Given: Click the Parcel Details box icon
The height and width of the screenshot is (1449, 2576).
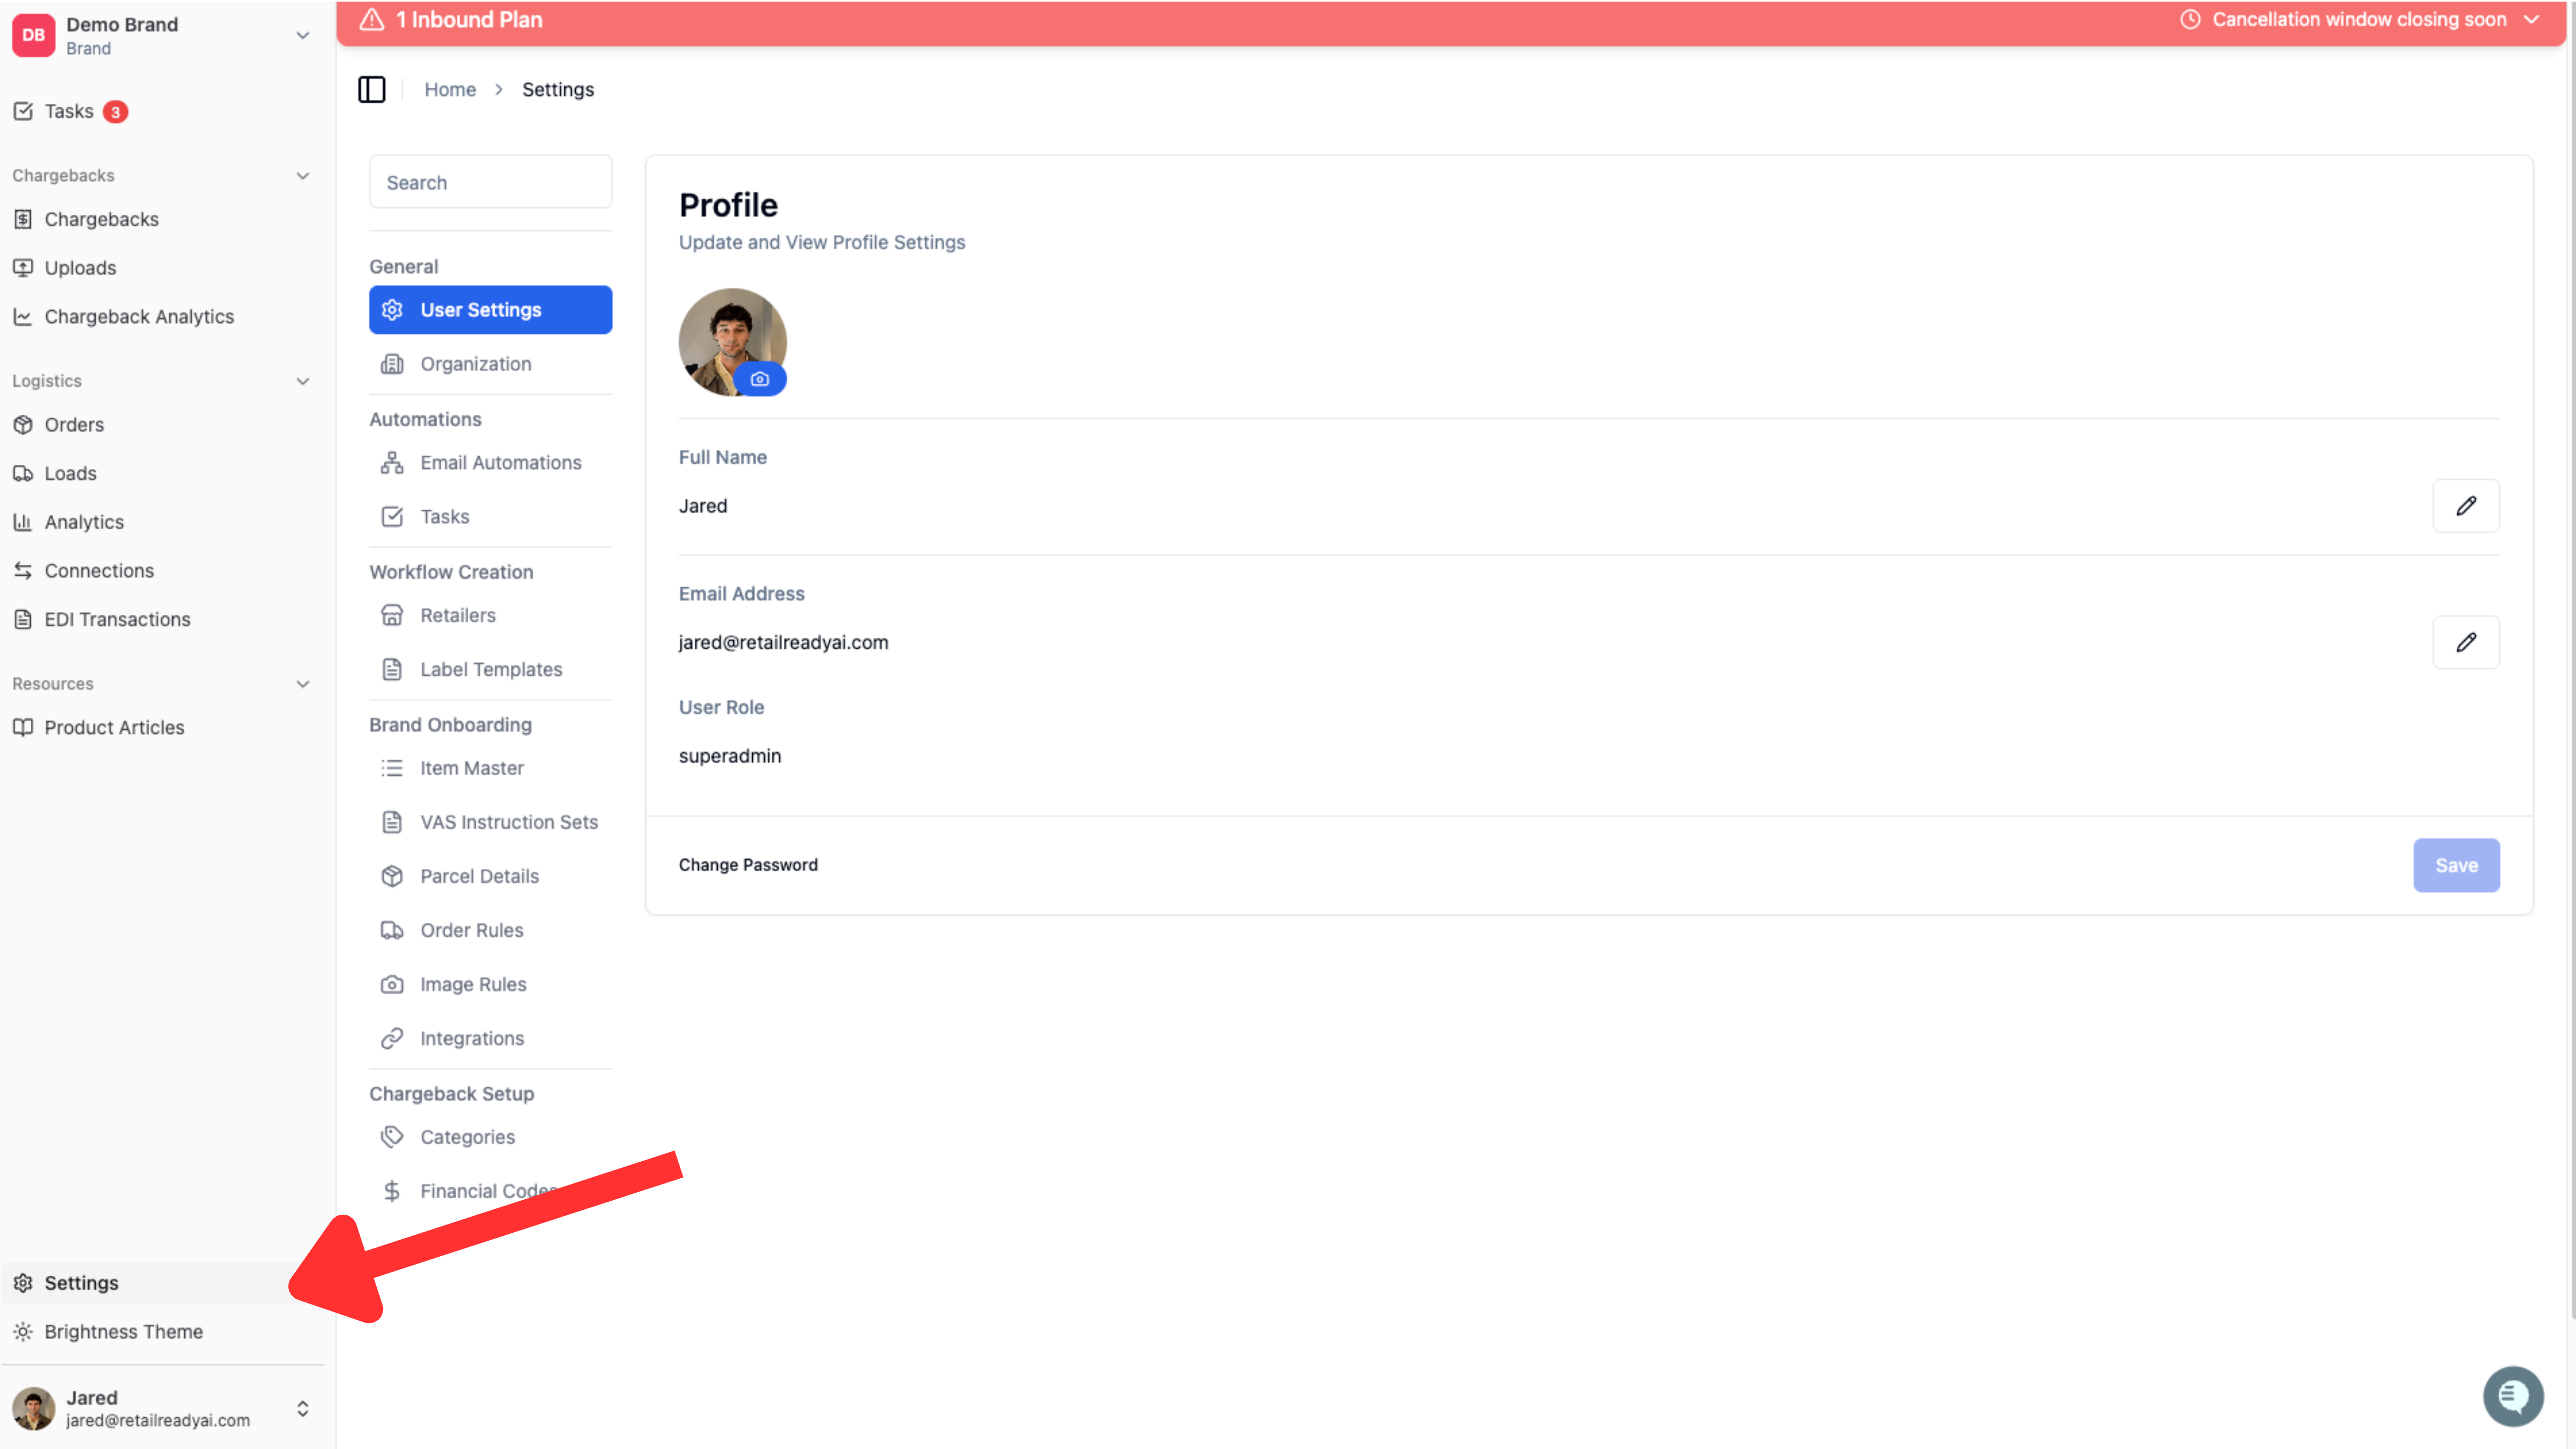Looking at the screenshot, I should 392,876.
